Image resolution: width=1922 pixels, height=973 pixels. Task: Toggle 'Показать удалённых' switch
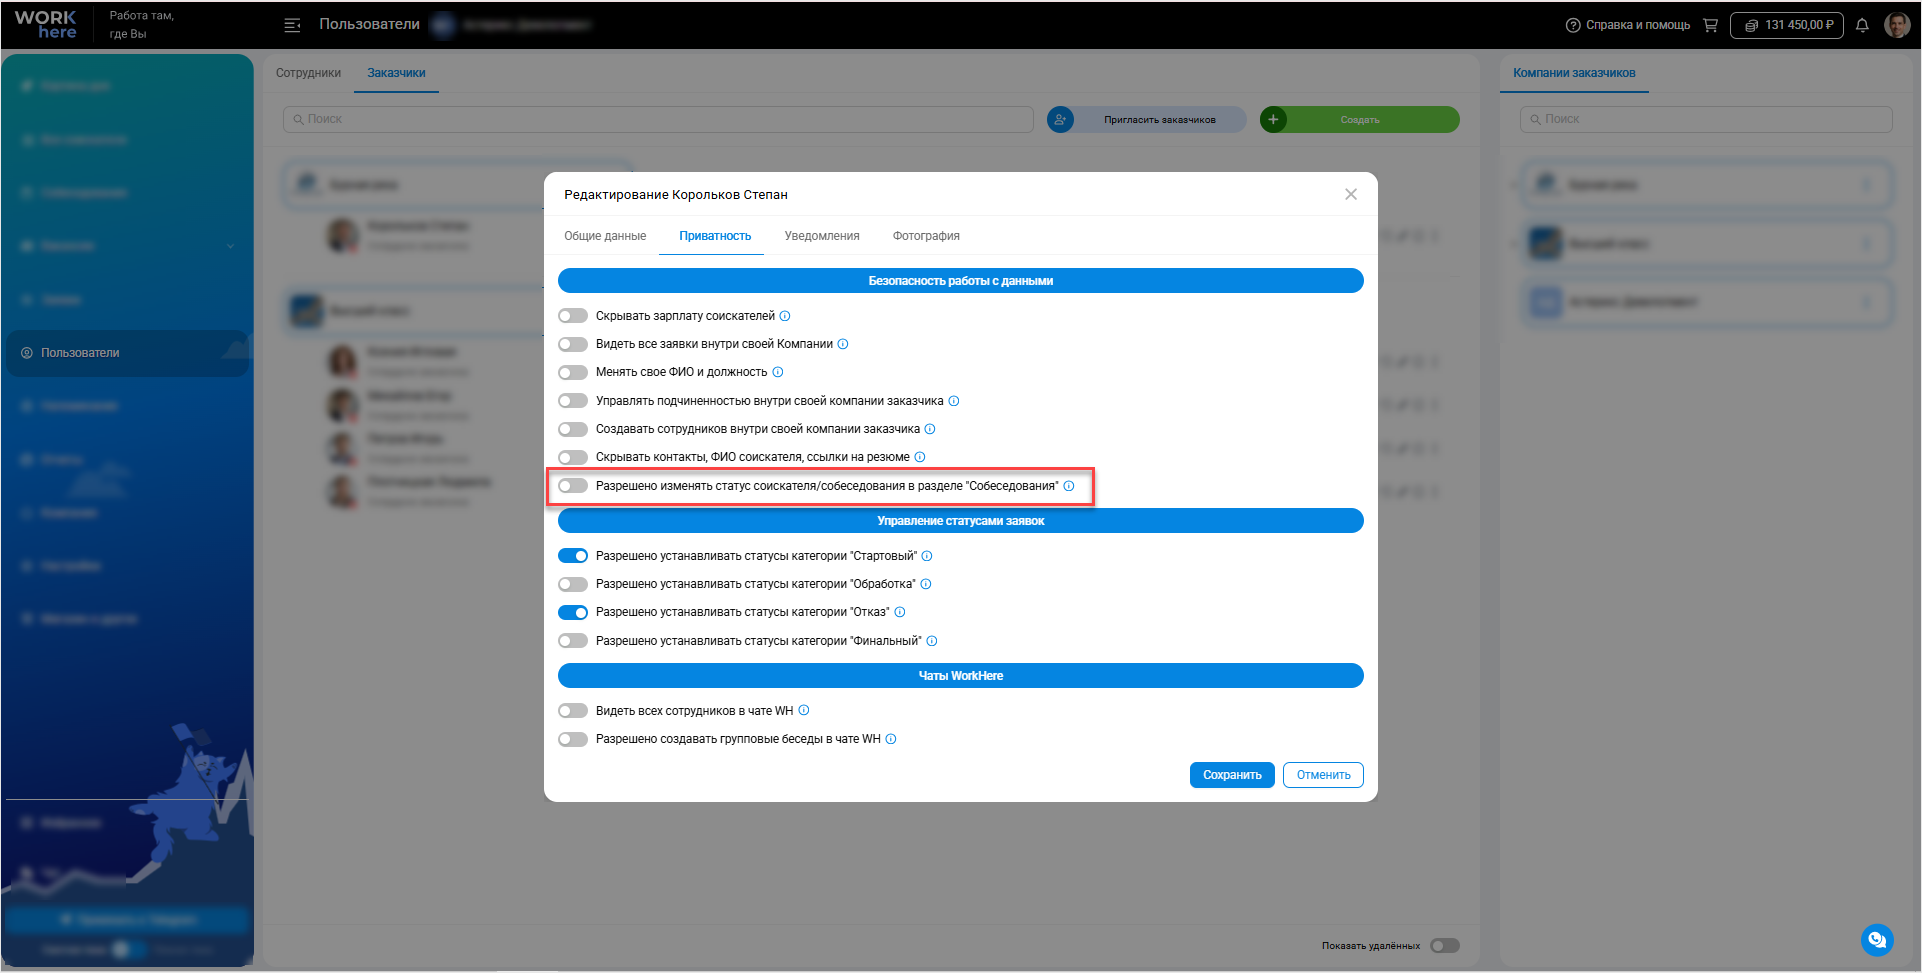tap(1445, 945)
